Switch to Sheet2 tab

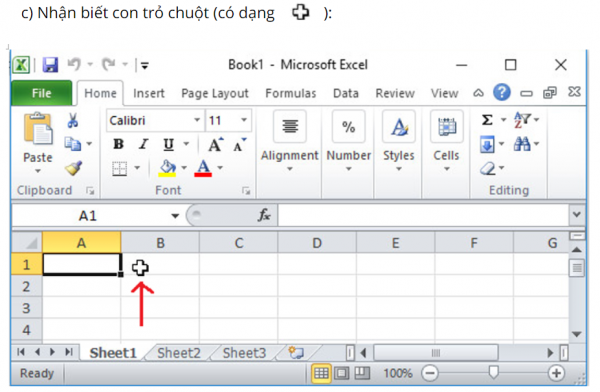click(x=179, y=353)
